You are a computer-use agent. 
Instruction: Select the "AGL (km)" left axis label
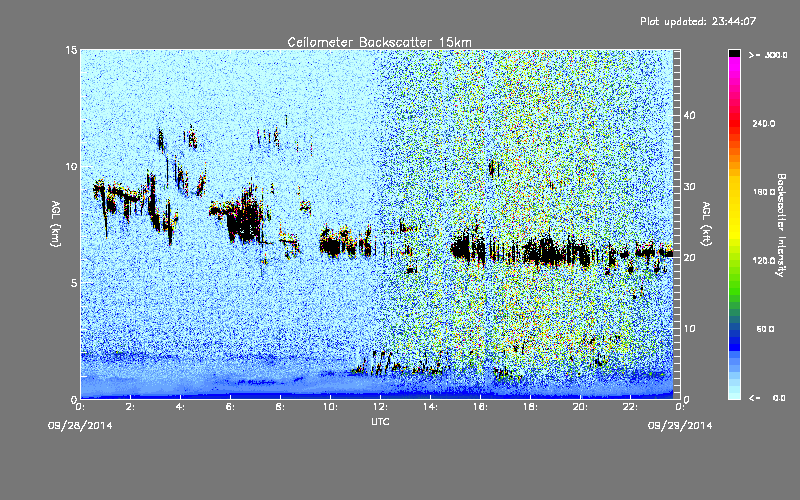[x=56, y=223]
